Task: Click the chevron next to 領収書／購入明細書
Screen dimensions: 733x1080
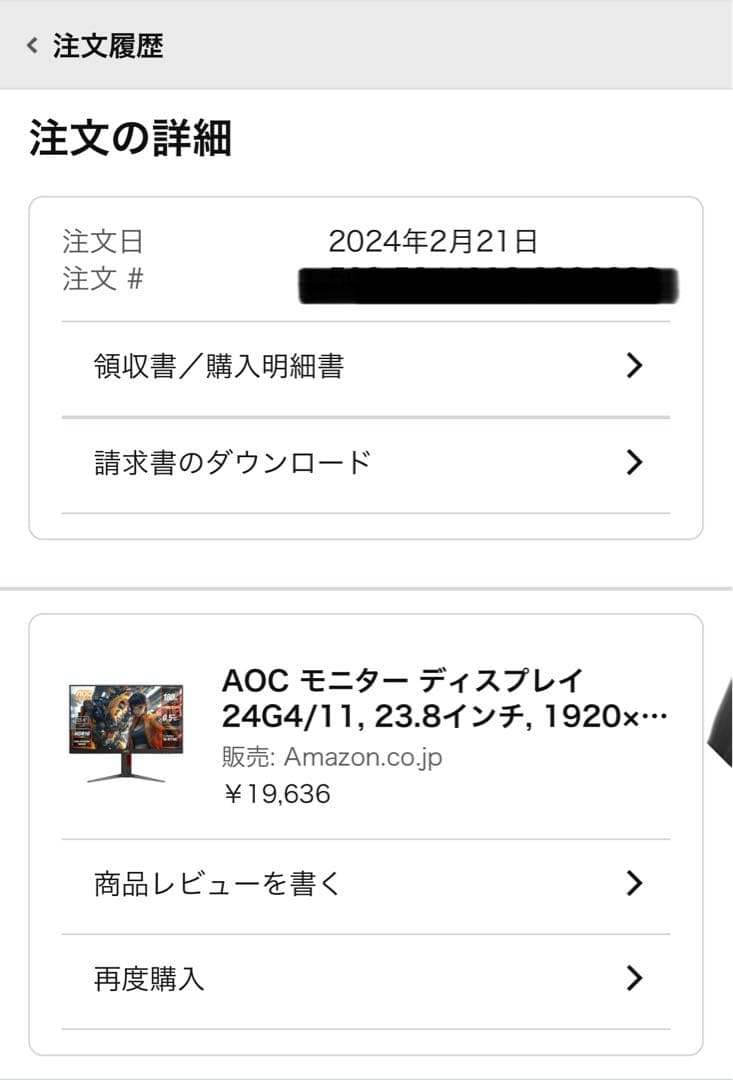Action: 633,366
